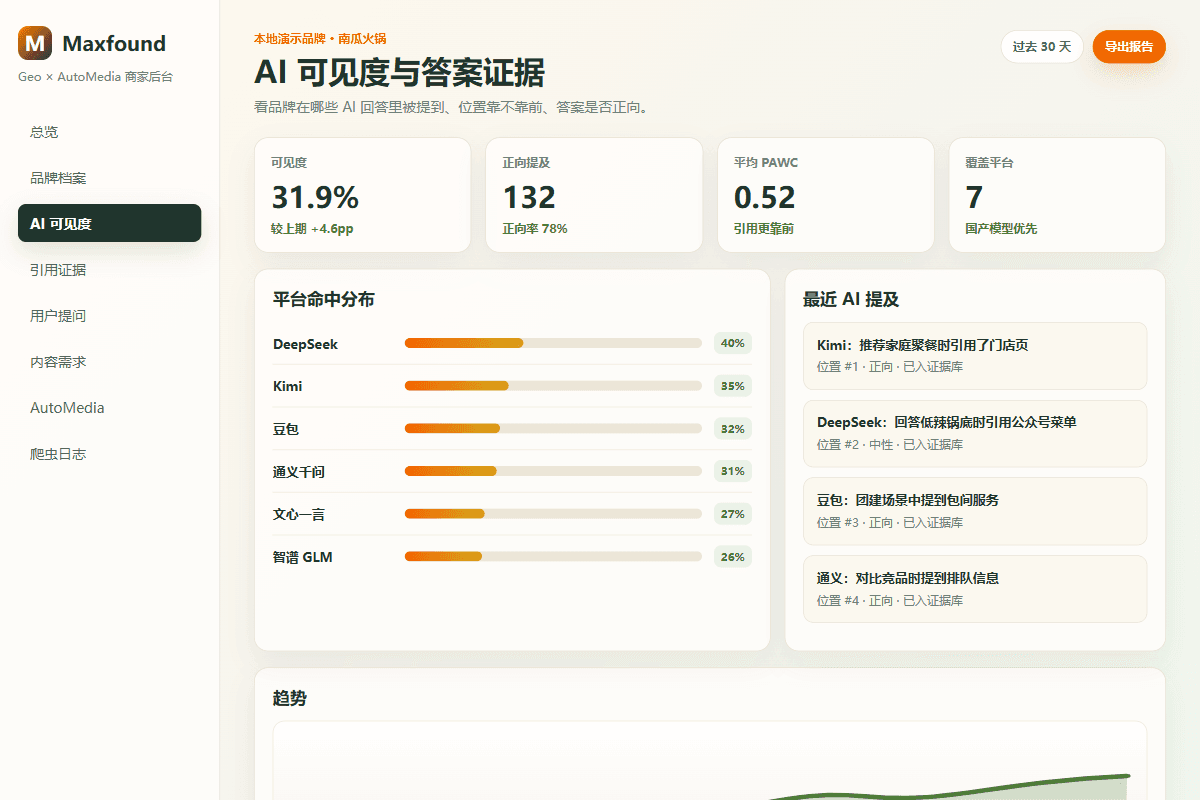Click the Kimi progress bar
The image size is (1200, 800).
point(553,386)
